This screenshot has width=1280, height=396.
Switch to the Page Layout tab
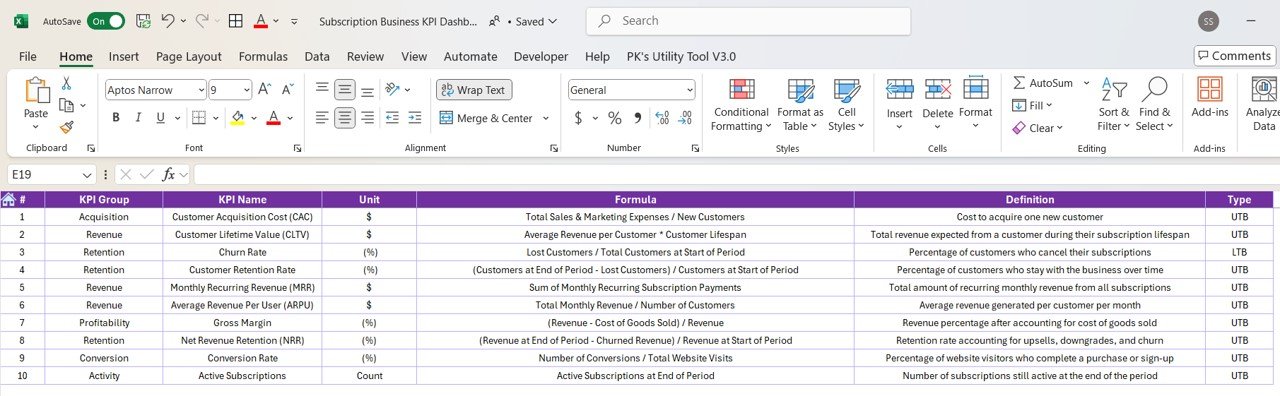[189, 57]
